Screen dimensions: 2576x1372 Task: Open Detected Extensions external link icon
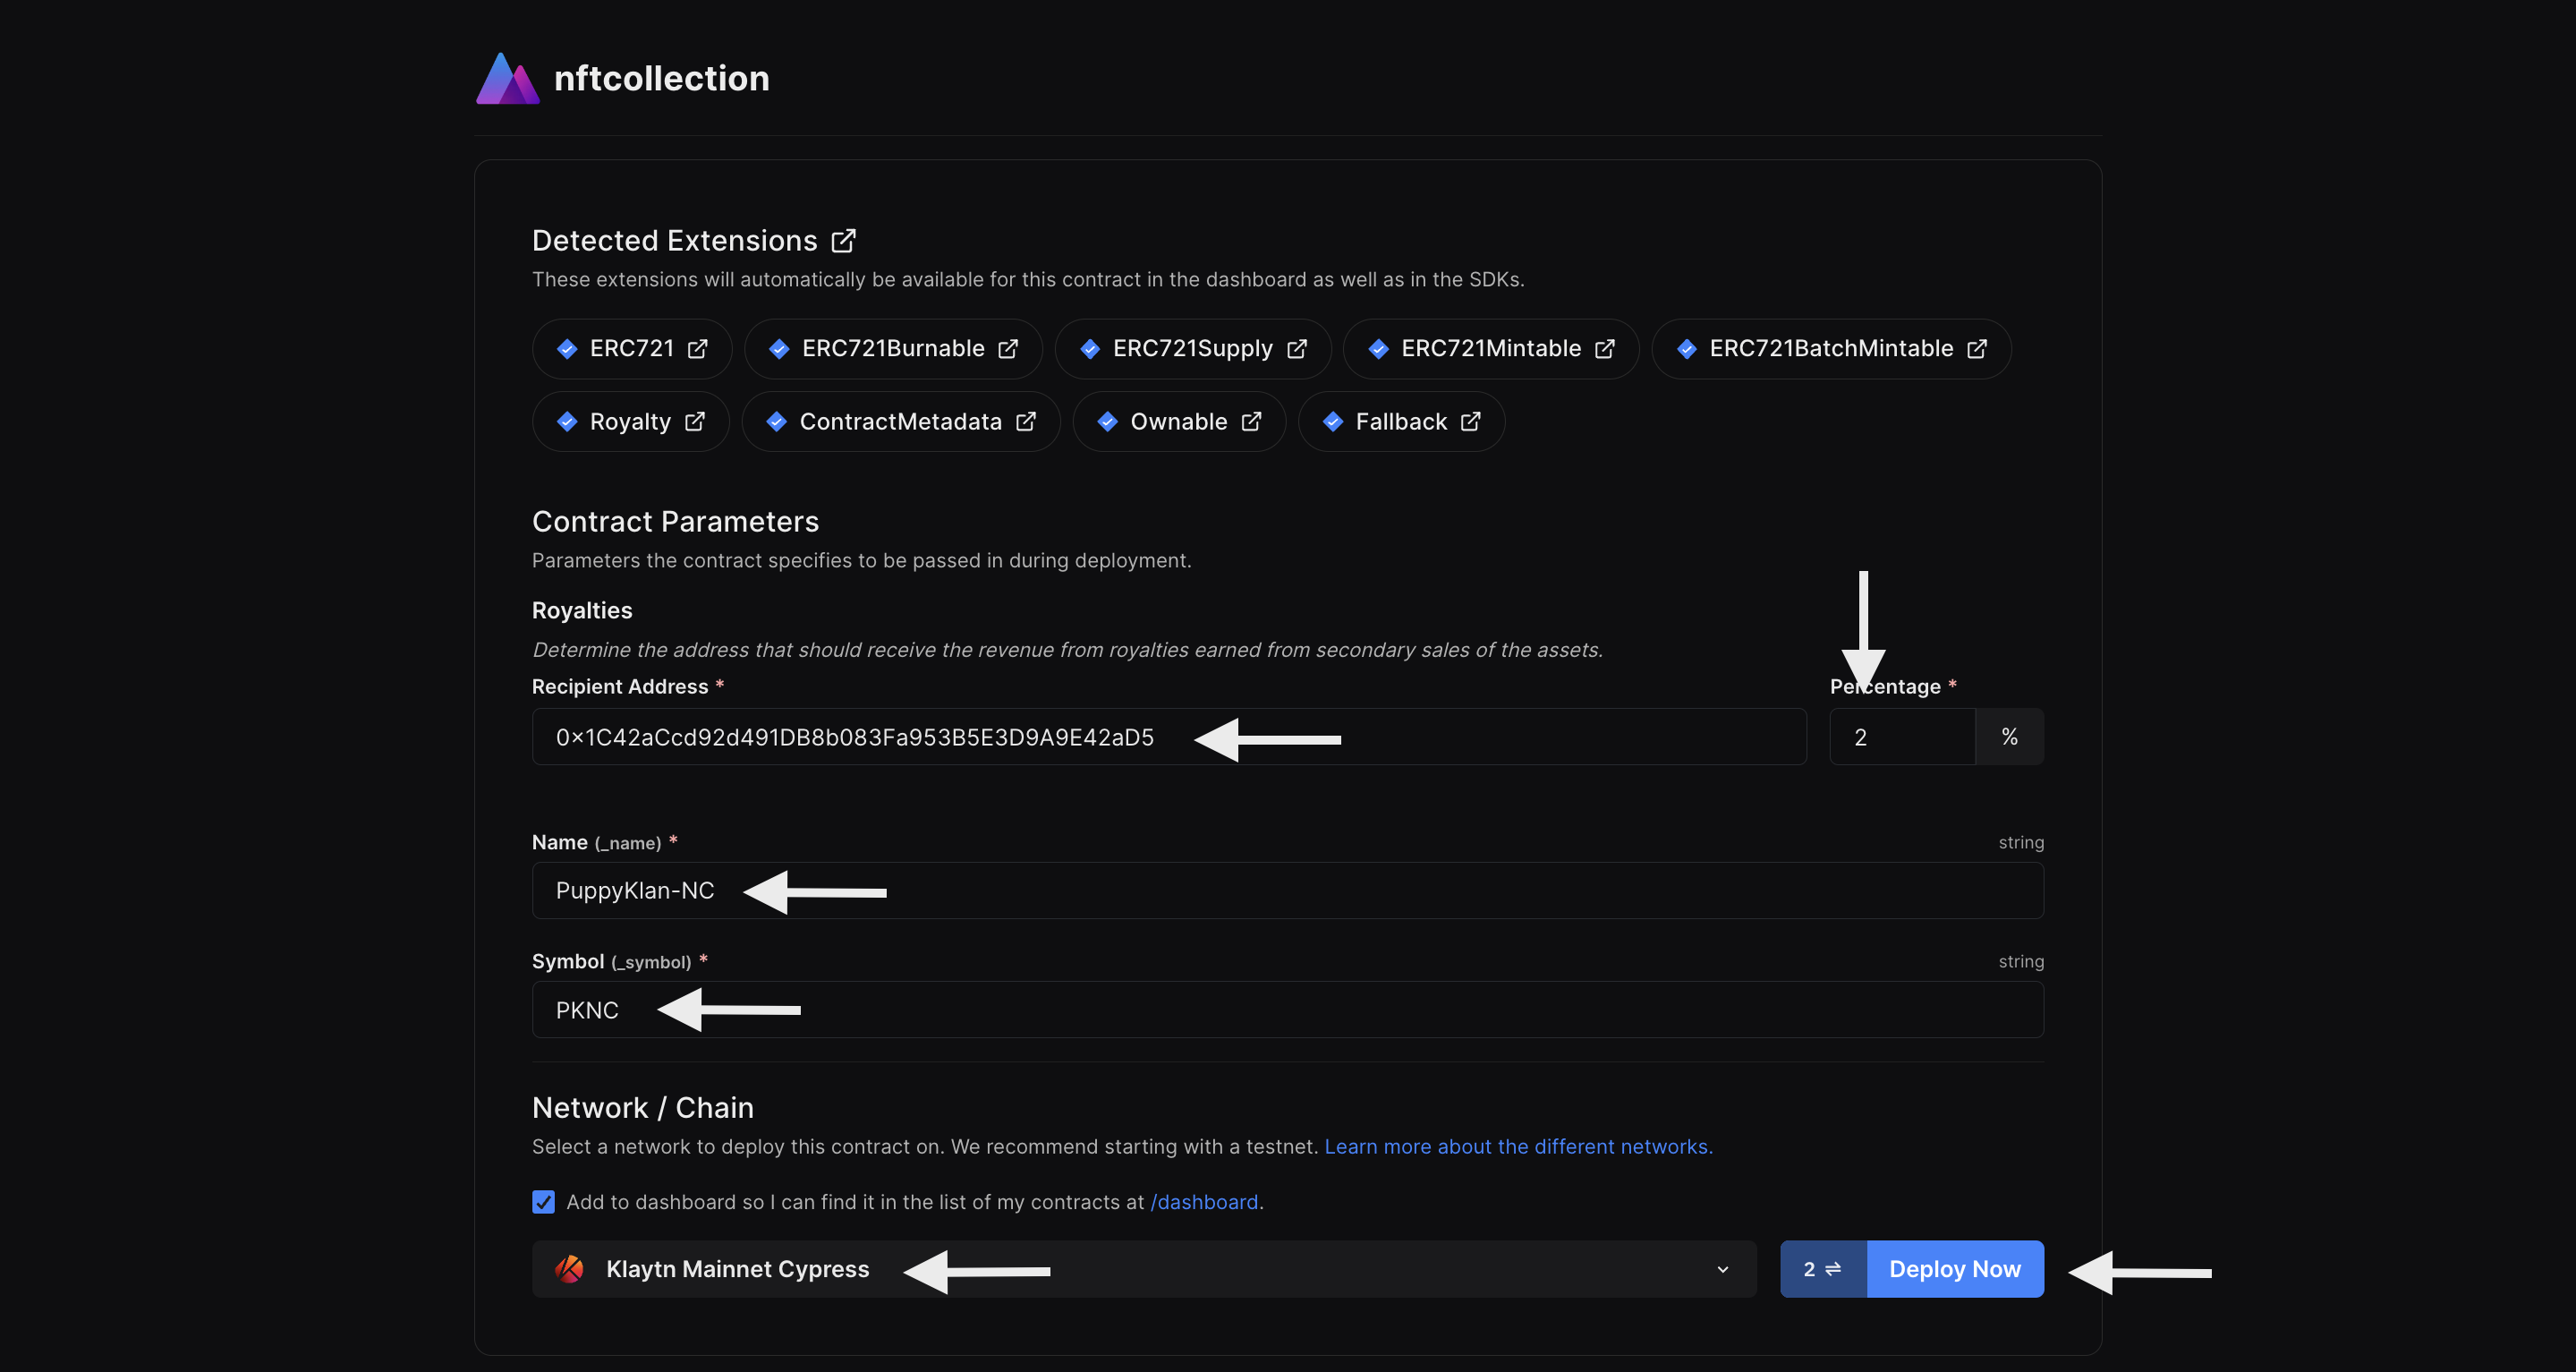[x=843, y=241]
